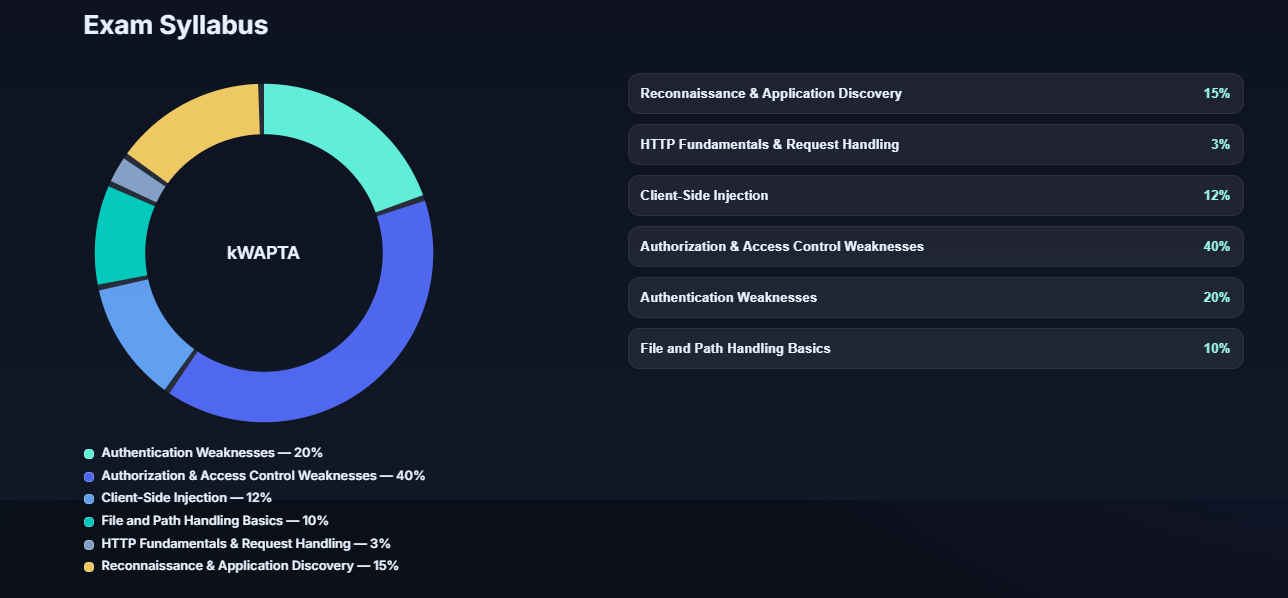Select the HTTP Fundamentals & Request Handling row

tap(935, 145)
